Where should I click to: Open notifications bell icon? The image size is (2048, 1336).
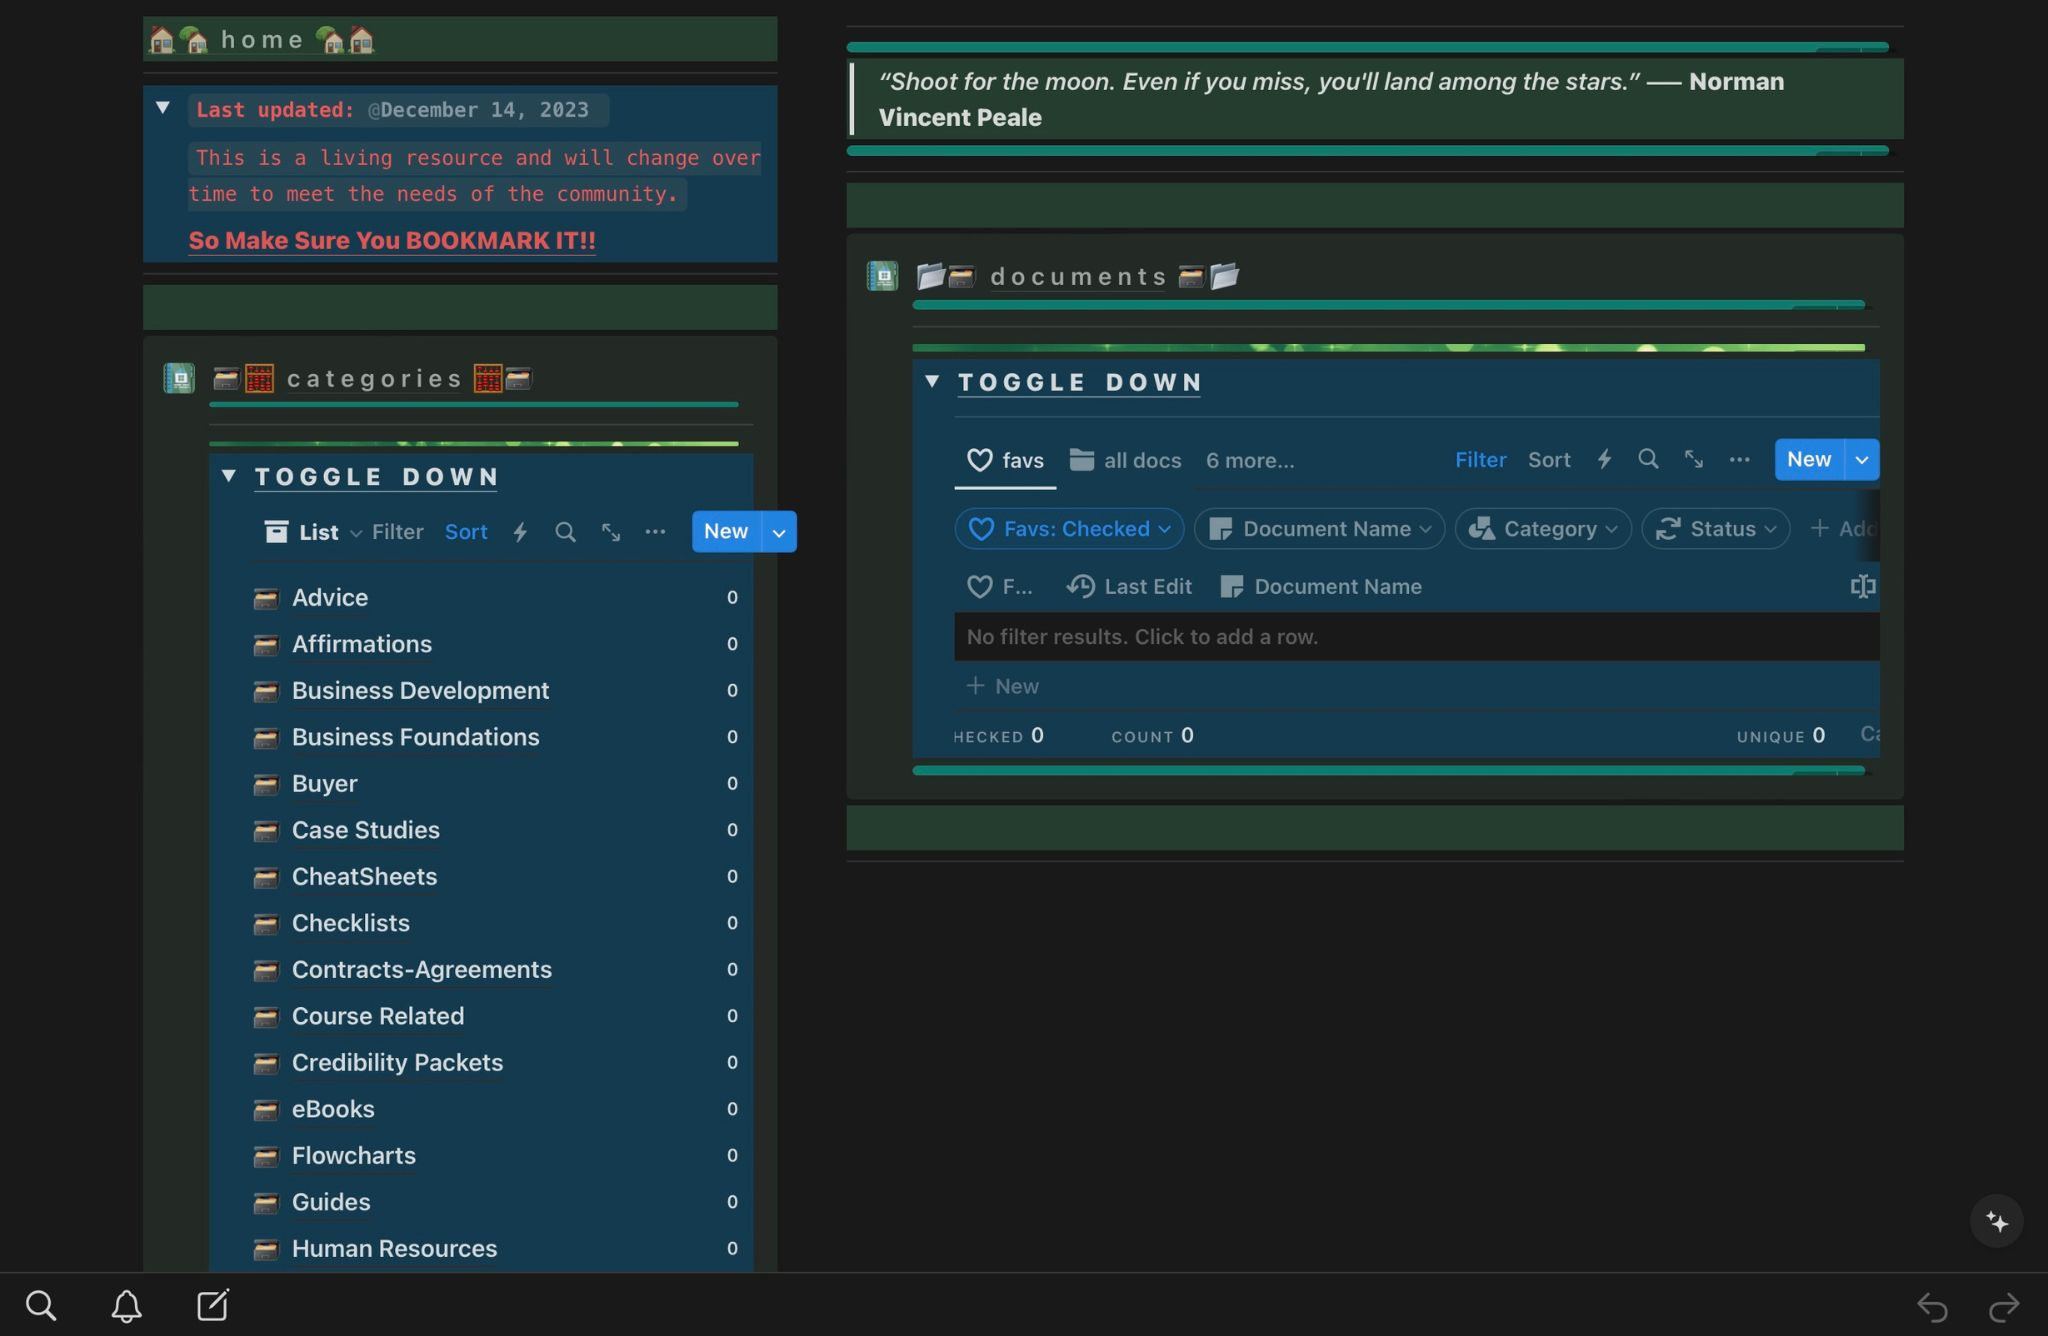126,1305
